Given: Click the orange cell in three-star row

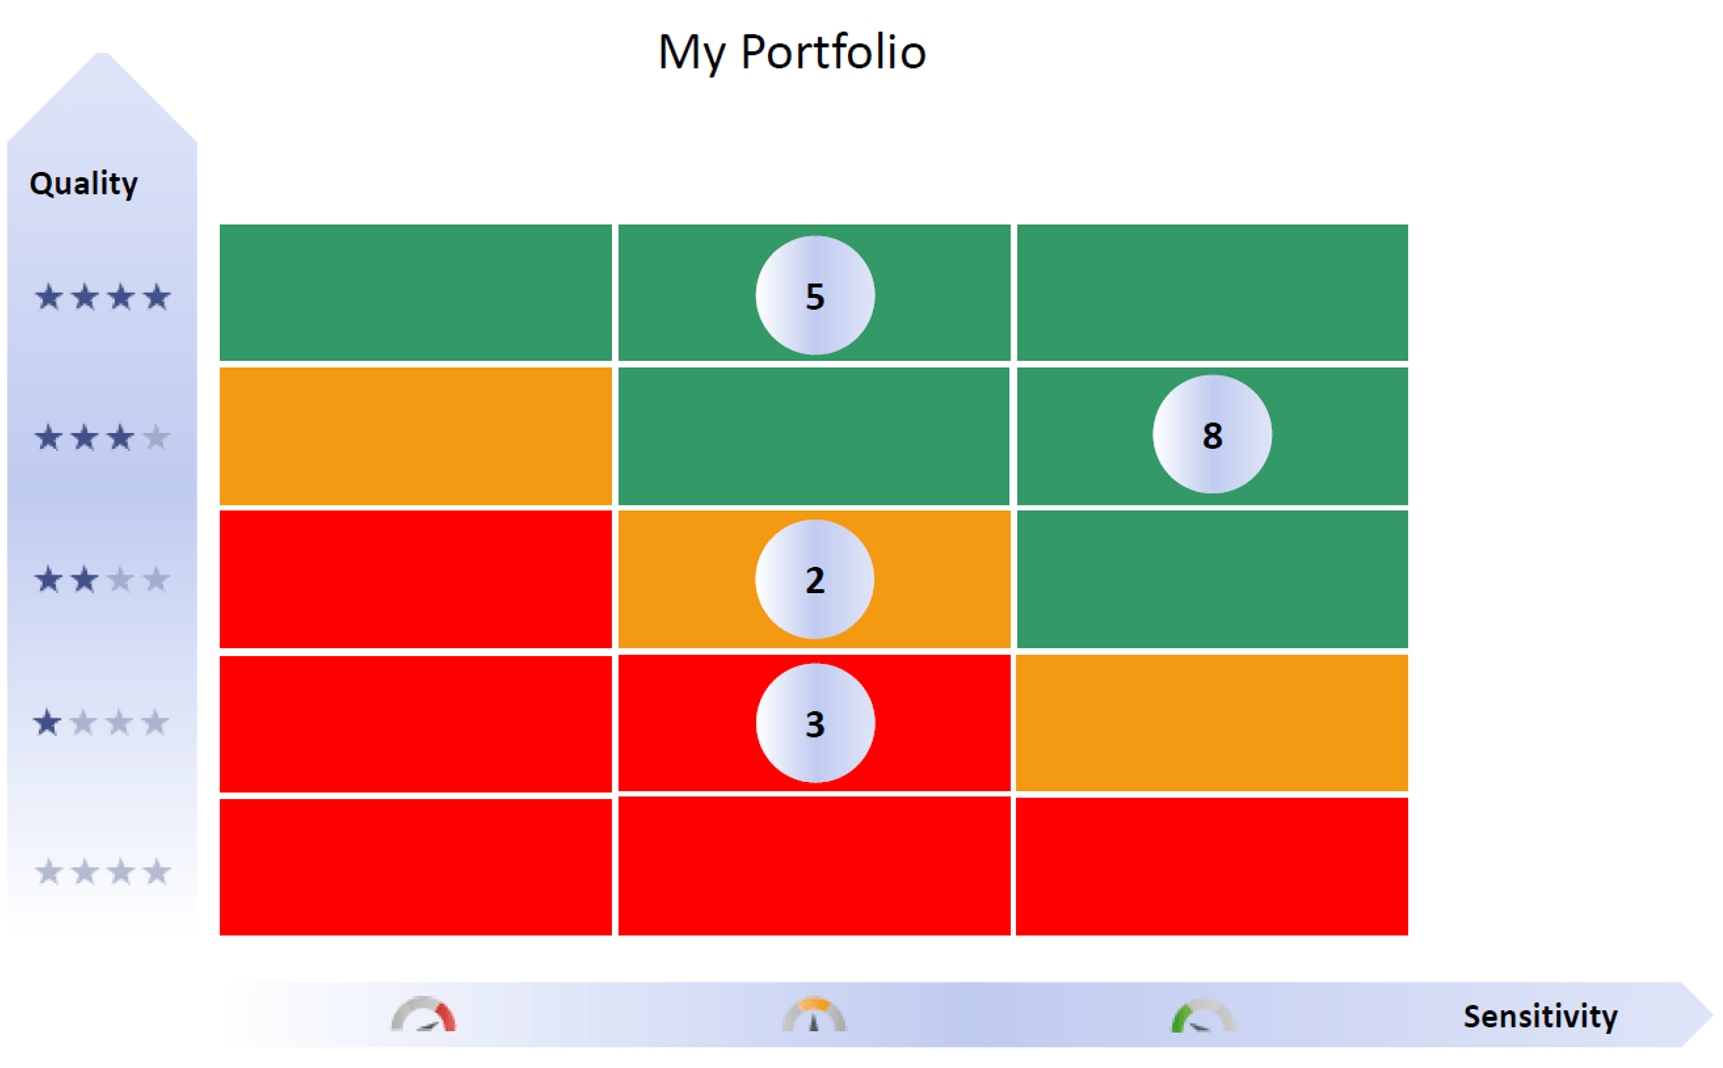Looking at the screenshot, I should (x=415, y=436).
